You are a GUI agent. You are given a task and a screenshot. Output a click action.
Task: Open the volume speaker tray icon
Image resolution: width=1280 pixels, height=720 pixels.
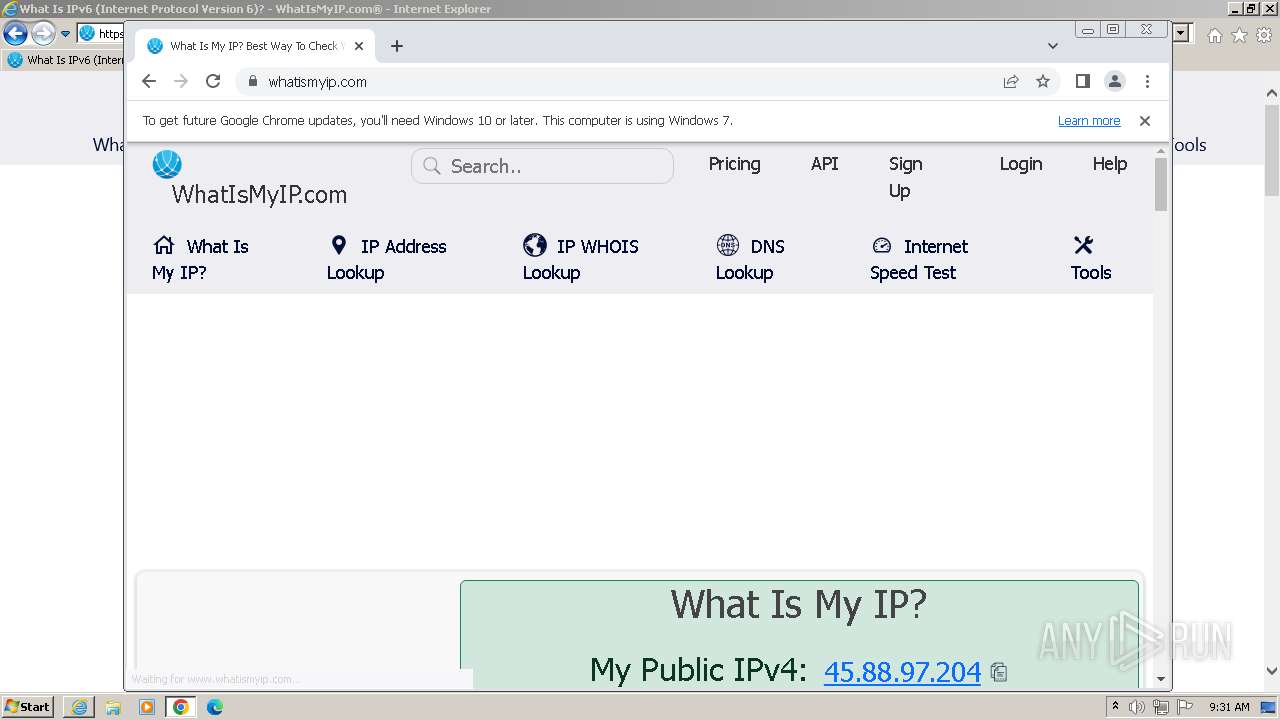click(x=1137, y=707)
